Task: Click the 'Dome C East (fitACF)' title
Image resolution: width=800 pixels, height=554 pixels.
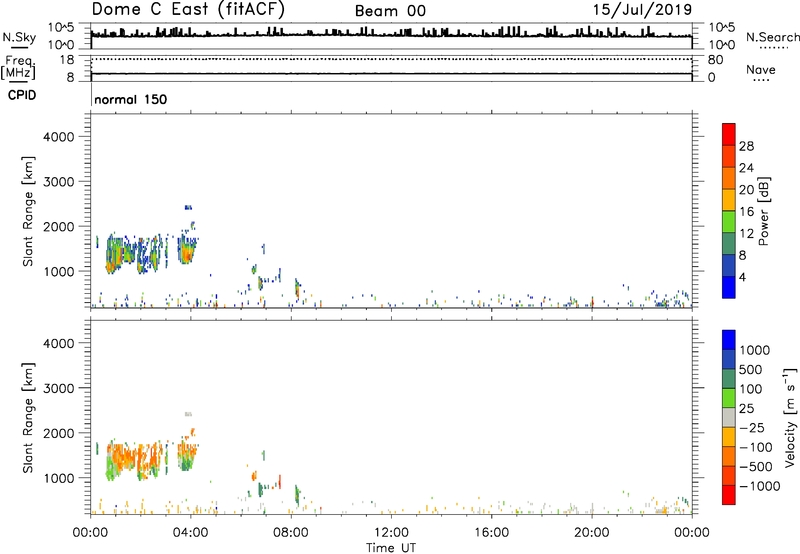Action: tap(188, 9)
